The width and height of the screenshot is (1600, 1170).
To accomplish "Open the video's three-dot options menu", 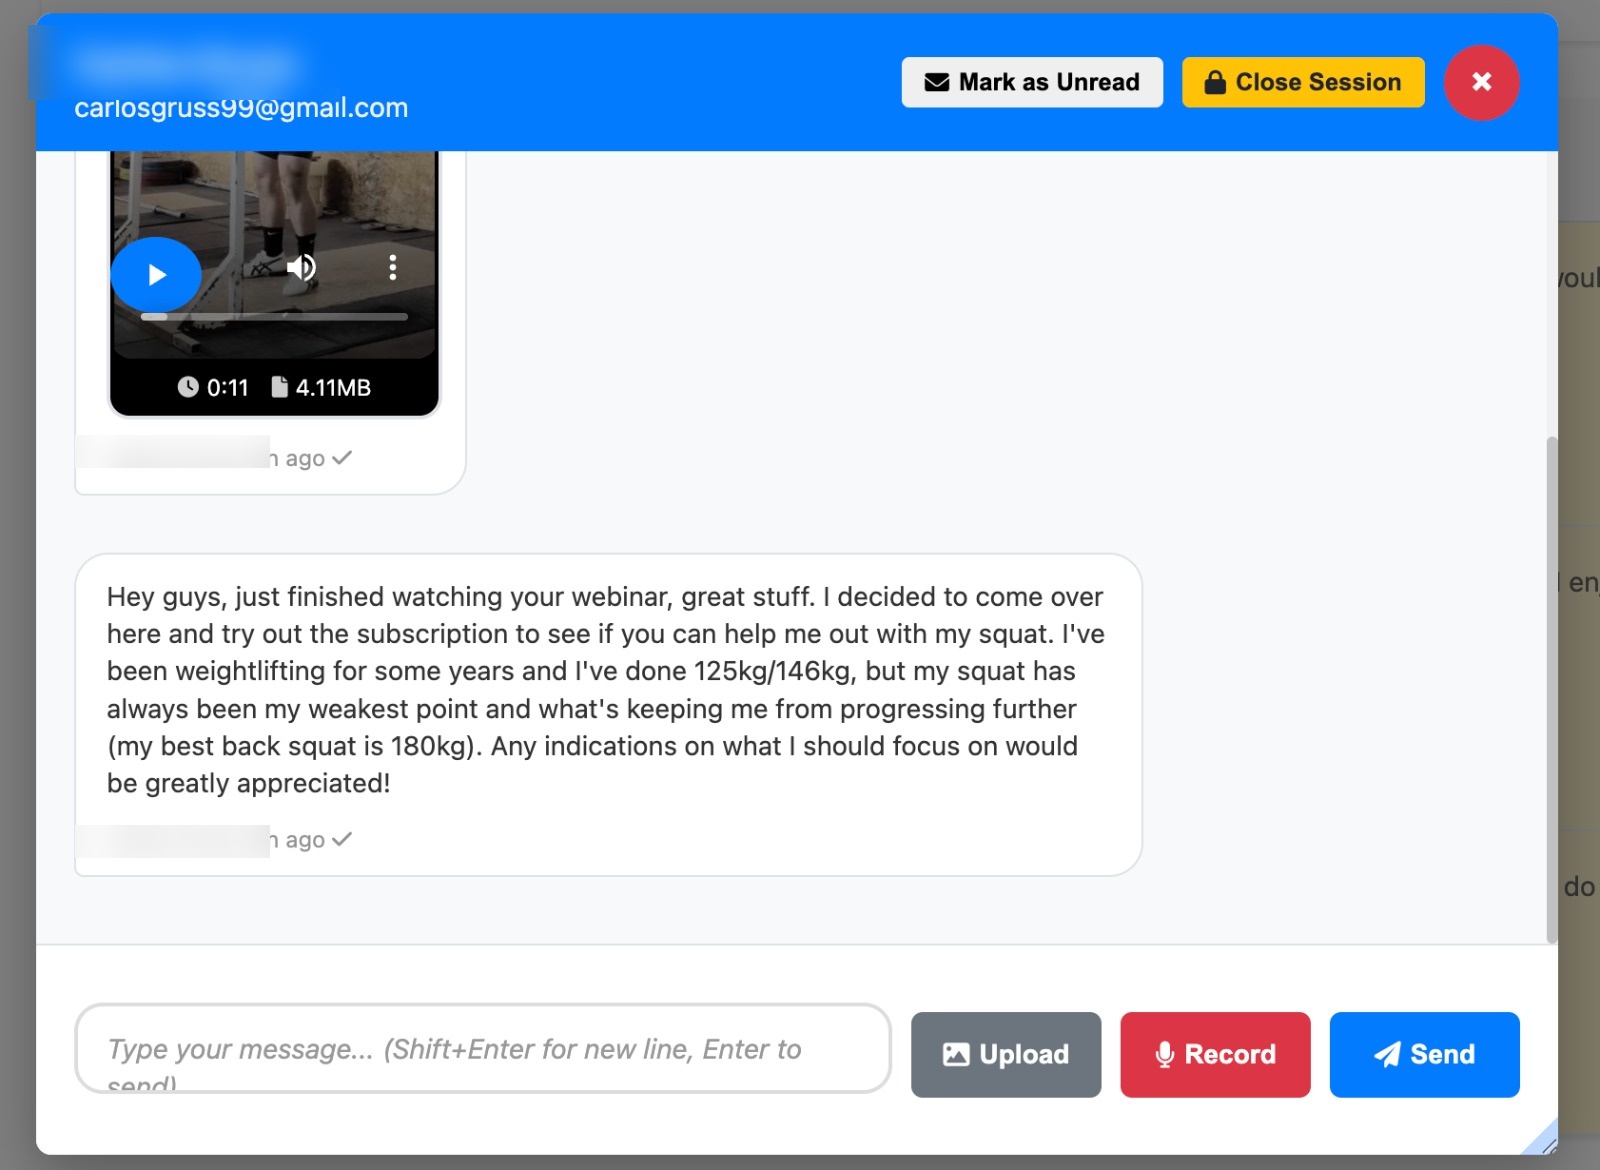I will point(393,267).
